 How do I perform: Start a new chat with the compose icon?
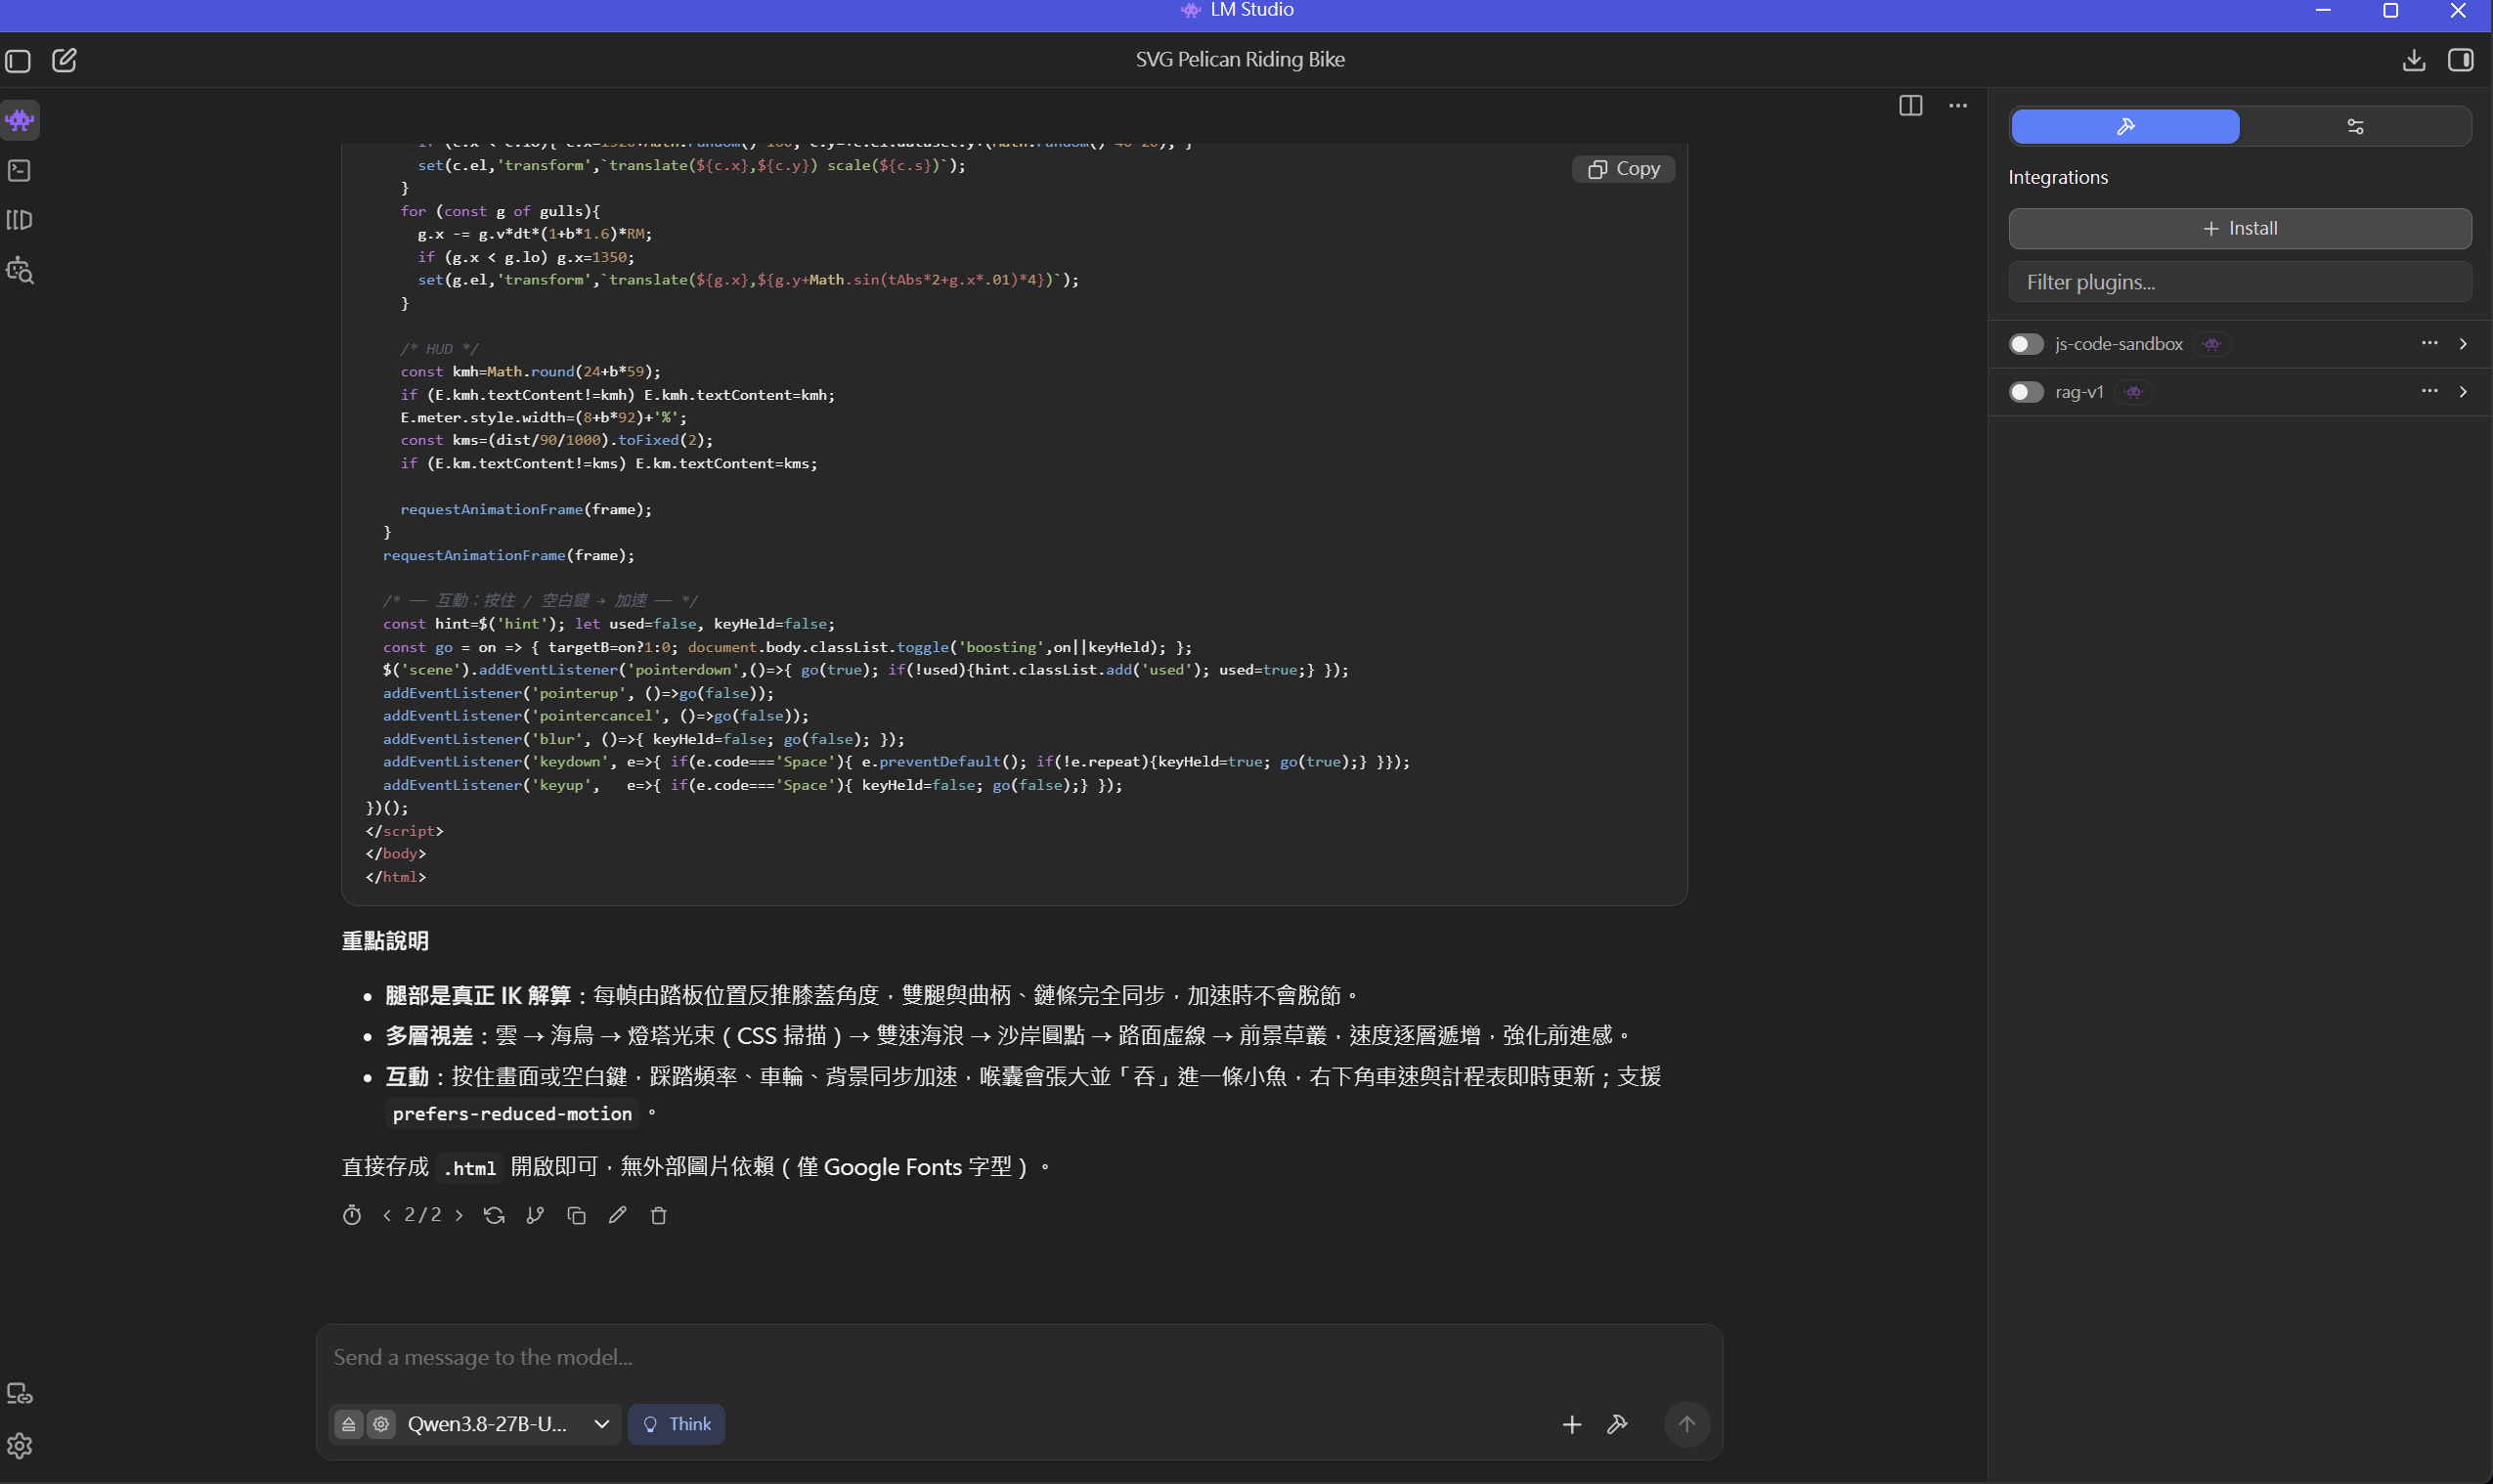pos(65,60)
